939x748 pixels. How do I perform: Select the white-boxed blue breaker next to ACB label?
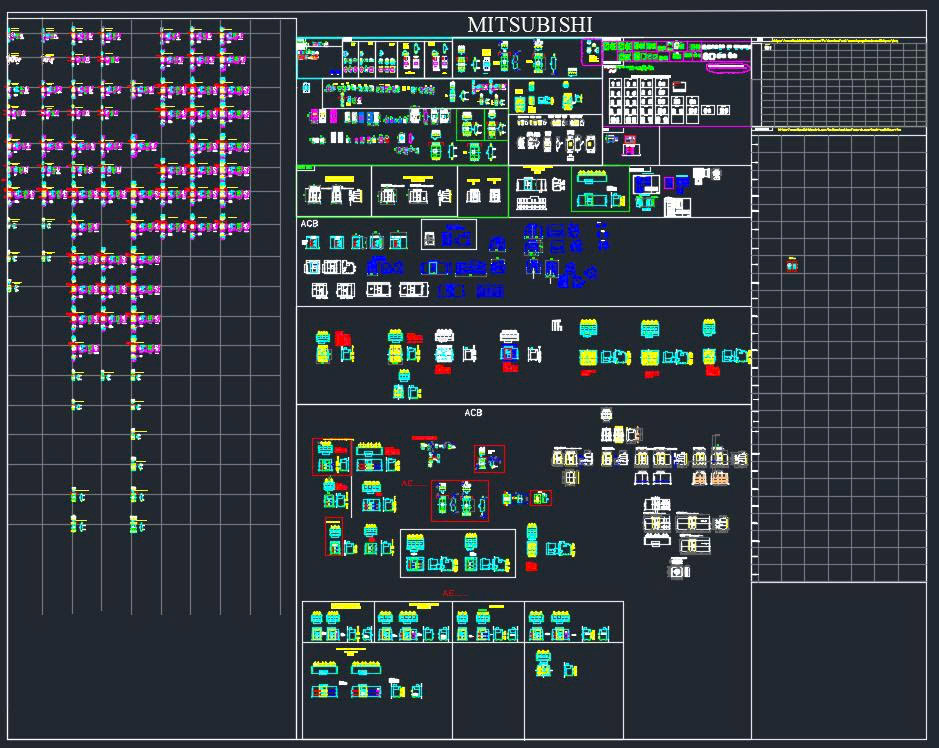point(449,235)
